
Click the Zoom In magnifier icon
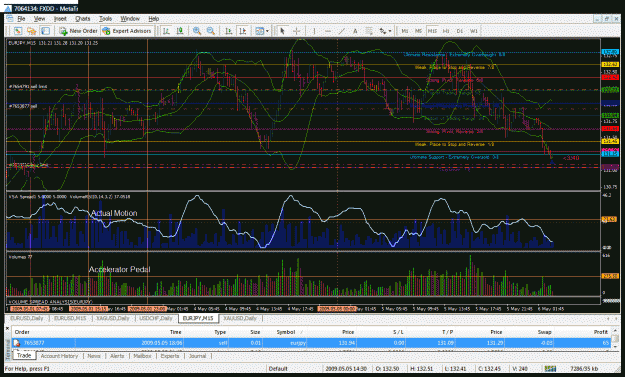(197, 31)
